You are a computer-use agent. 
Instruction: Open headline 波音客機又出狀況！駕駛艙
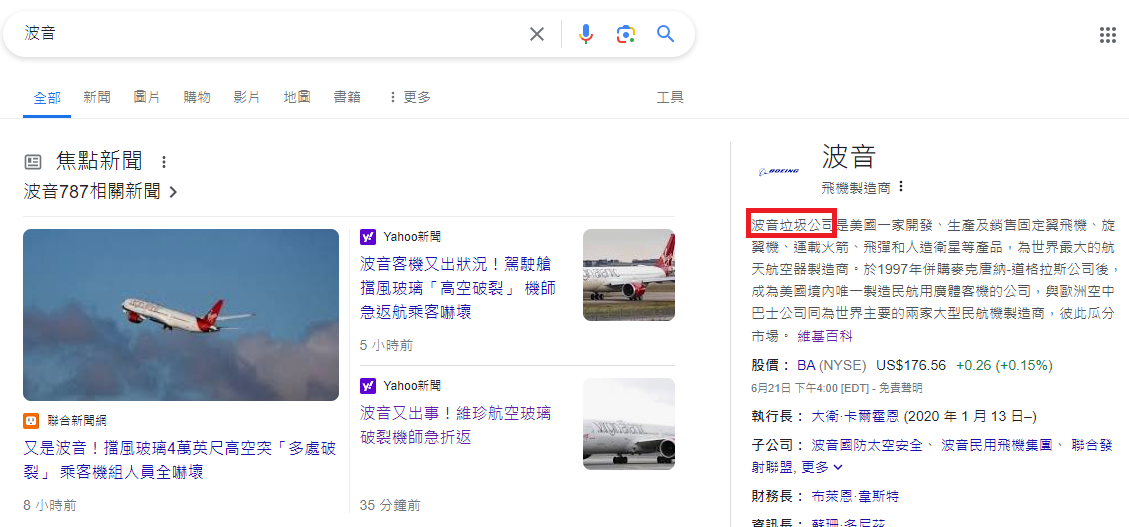(x=458, y=287)
